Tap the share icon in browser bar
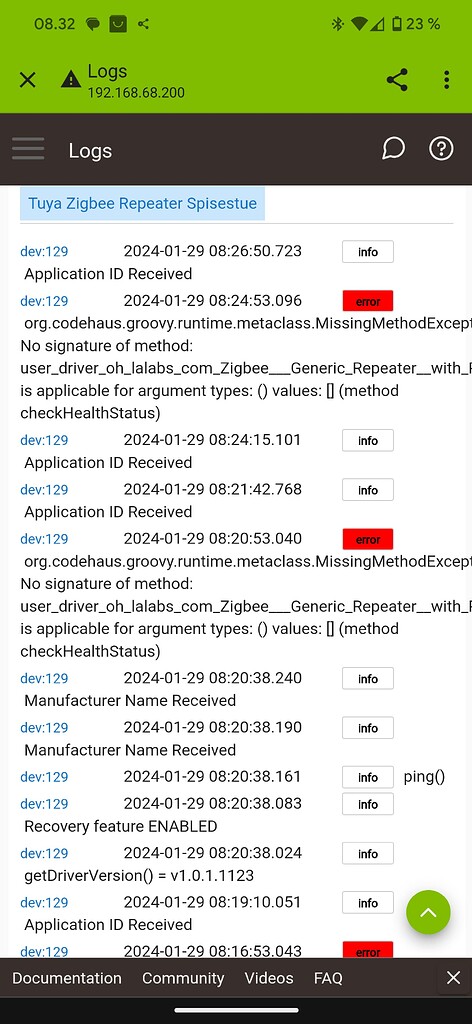This screenshot has height=1024, width=472. click(x=397, y=80)
